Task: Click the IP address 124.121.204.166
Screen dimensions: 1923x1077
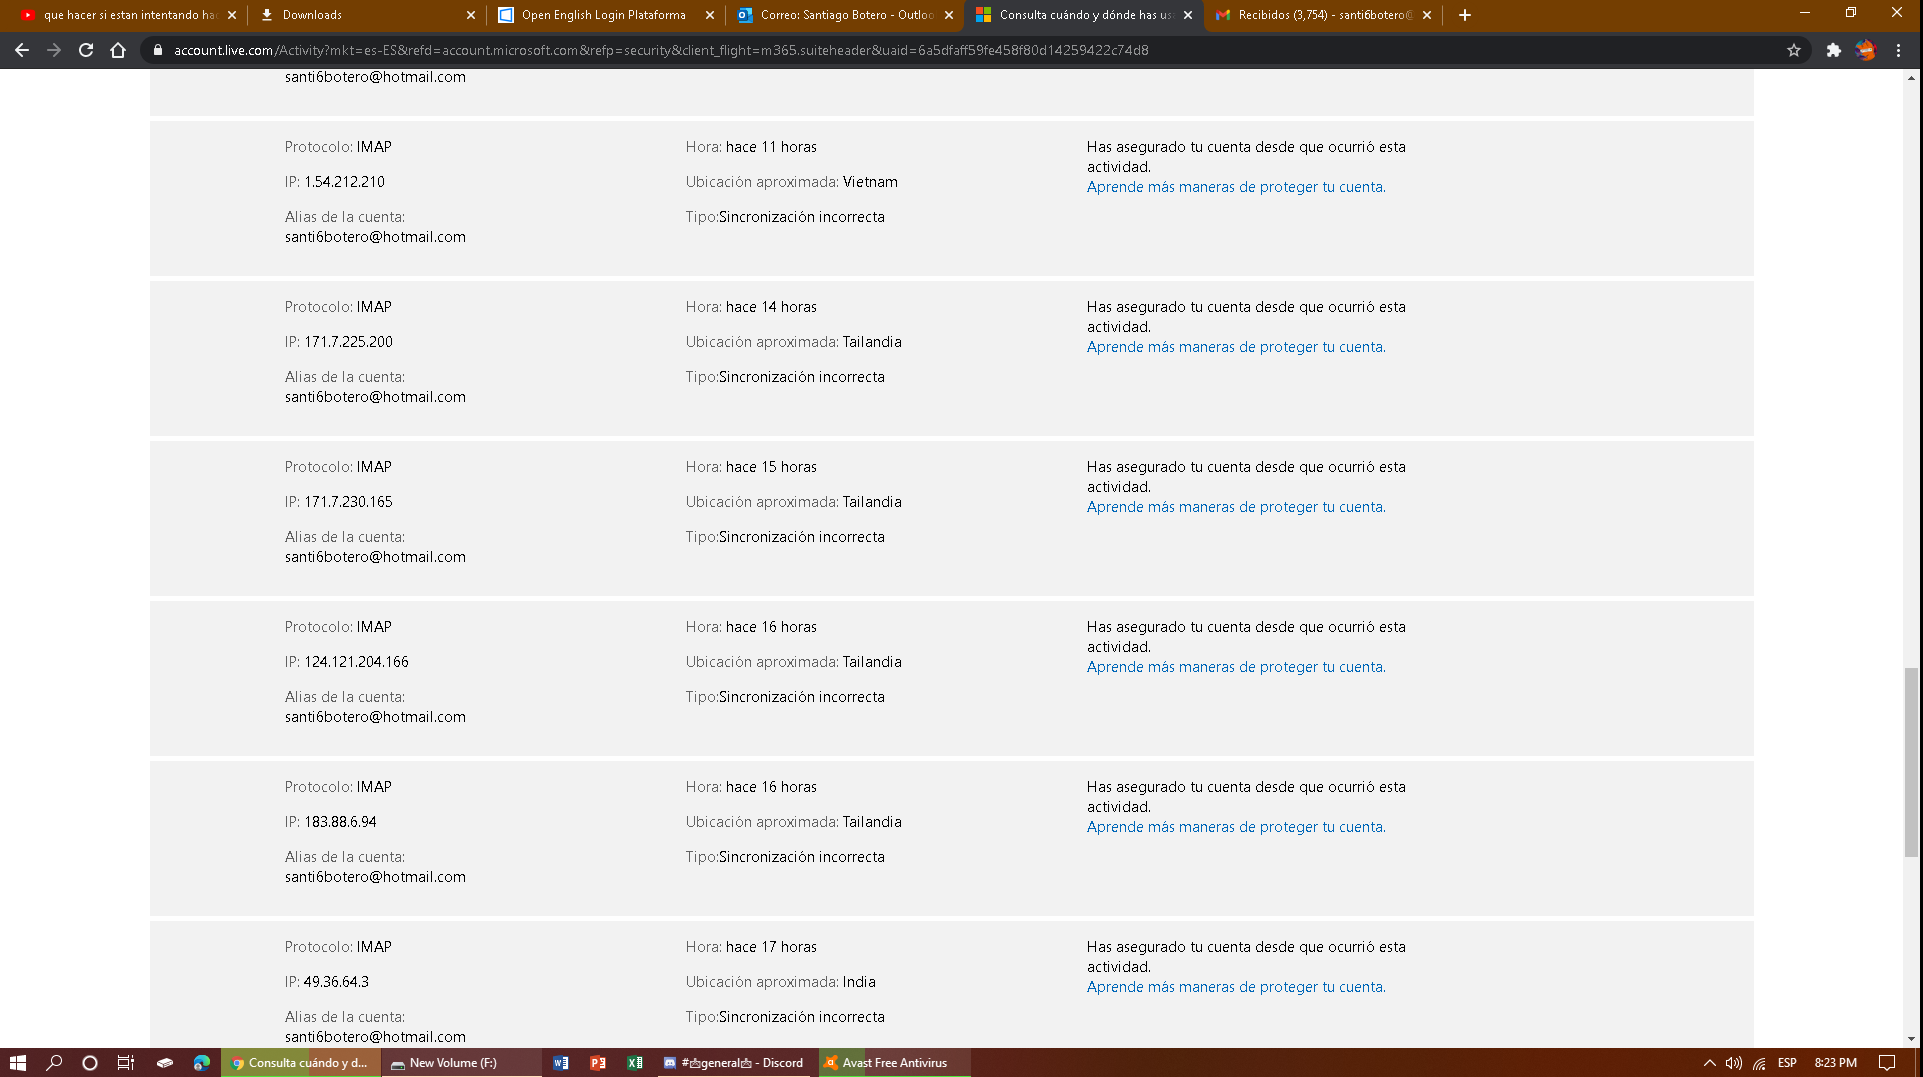Action: (356, 662)
